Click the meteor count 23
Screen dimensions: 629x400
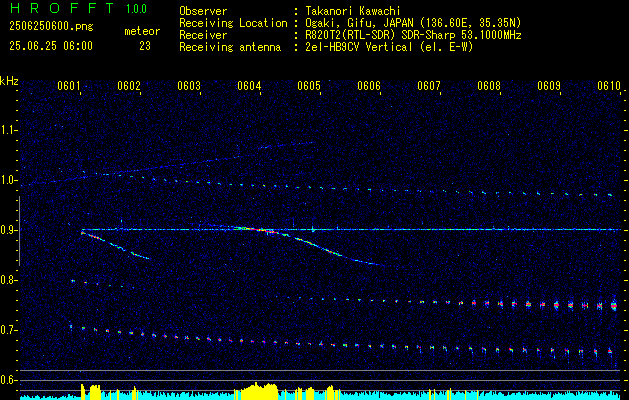pyautogui.click(x=145, y=46)
